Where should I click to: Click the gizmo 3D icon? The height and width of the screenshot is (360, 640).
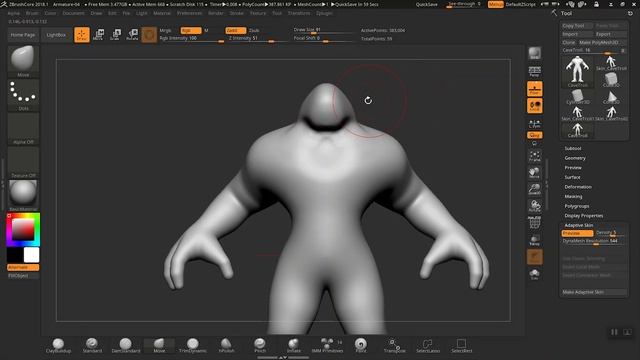click(x=149, y=35)
